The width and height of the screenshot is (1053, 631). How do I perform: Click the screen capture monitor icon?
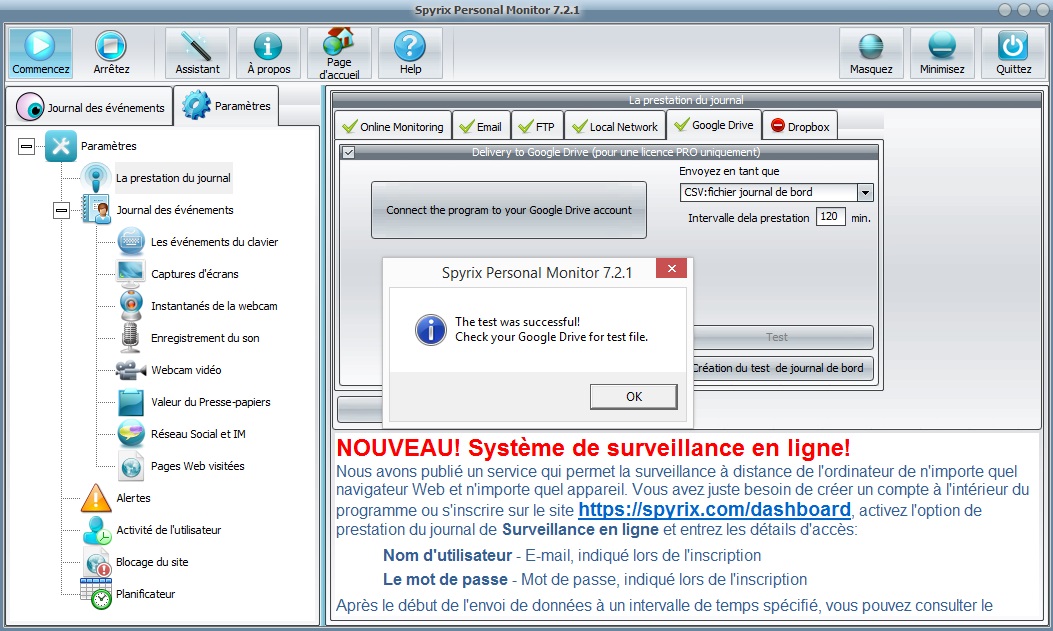(x=131, y=273)
